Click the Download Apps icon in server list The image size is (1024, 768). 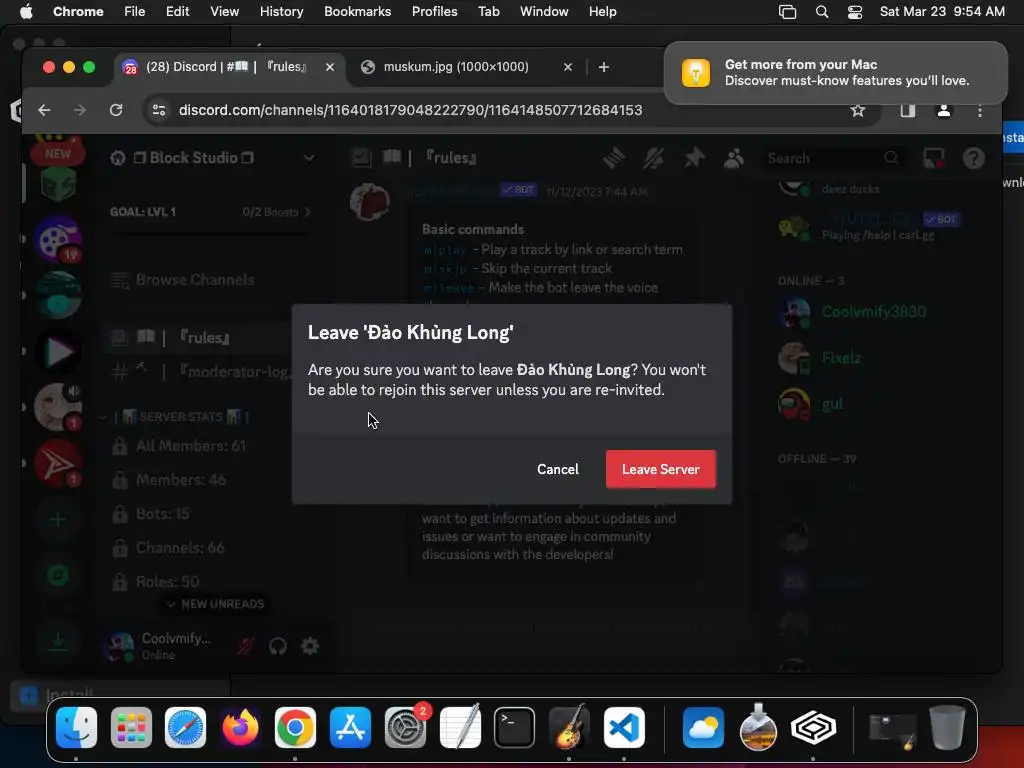pyautogui.click(x=58, y=641)
